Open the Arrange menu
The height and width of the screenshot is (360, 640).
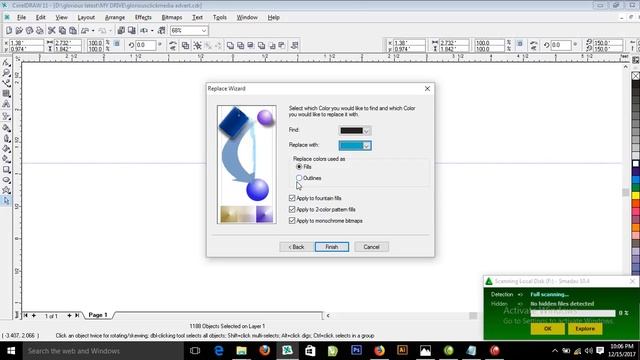pos(115,18)
